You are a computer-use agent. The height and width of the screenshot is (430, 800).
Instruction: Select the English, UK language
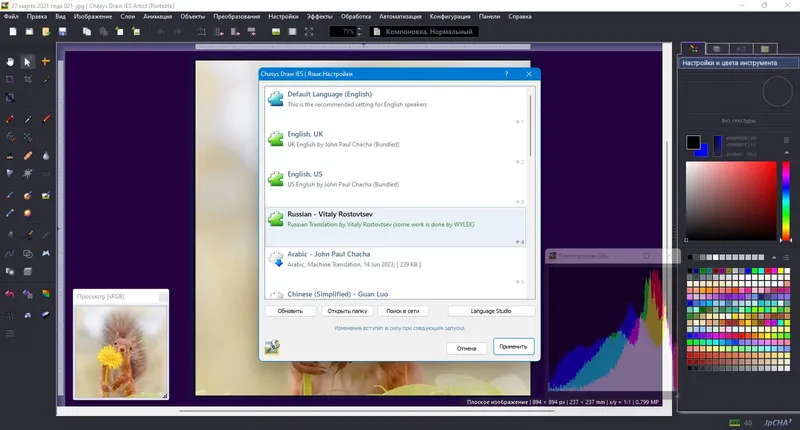tap(395, 146)
